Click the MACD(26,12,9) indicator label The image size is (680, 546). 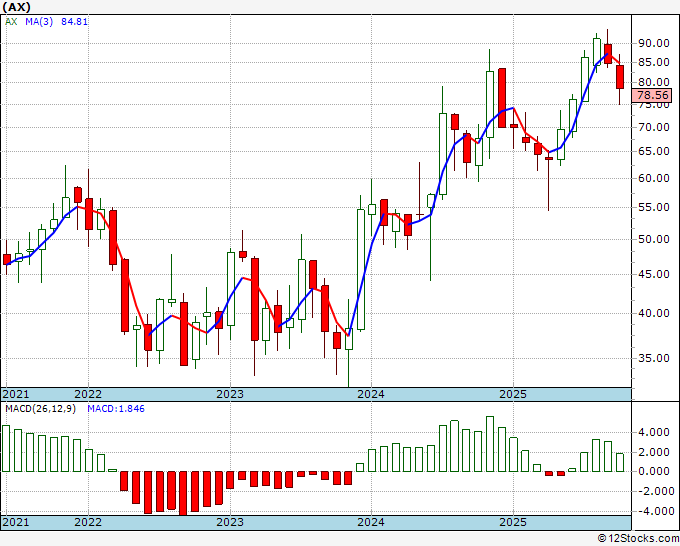[x=40, y=409]
